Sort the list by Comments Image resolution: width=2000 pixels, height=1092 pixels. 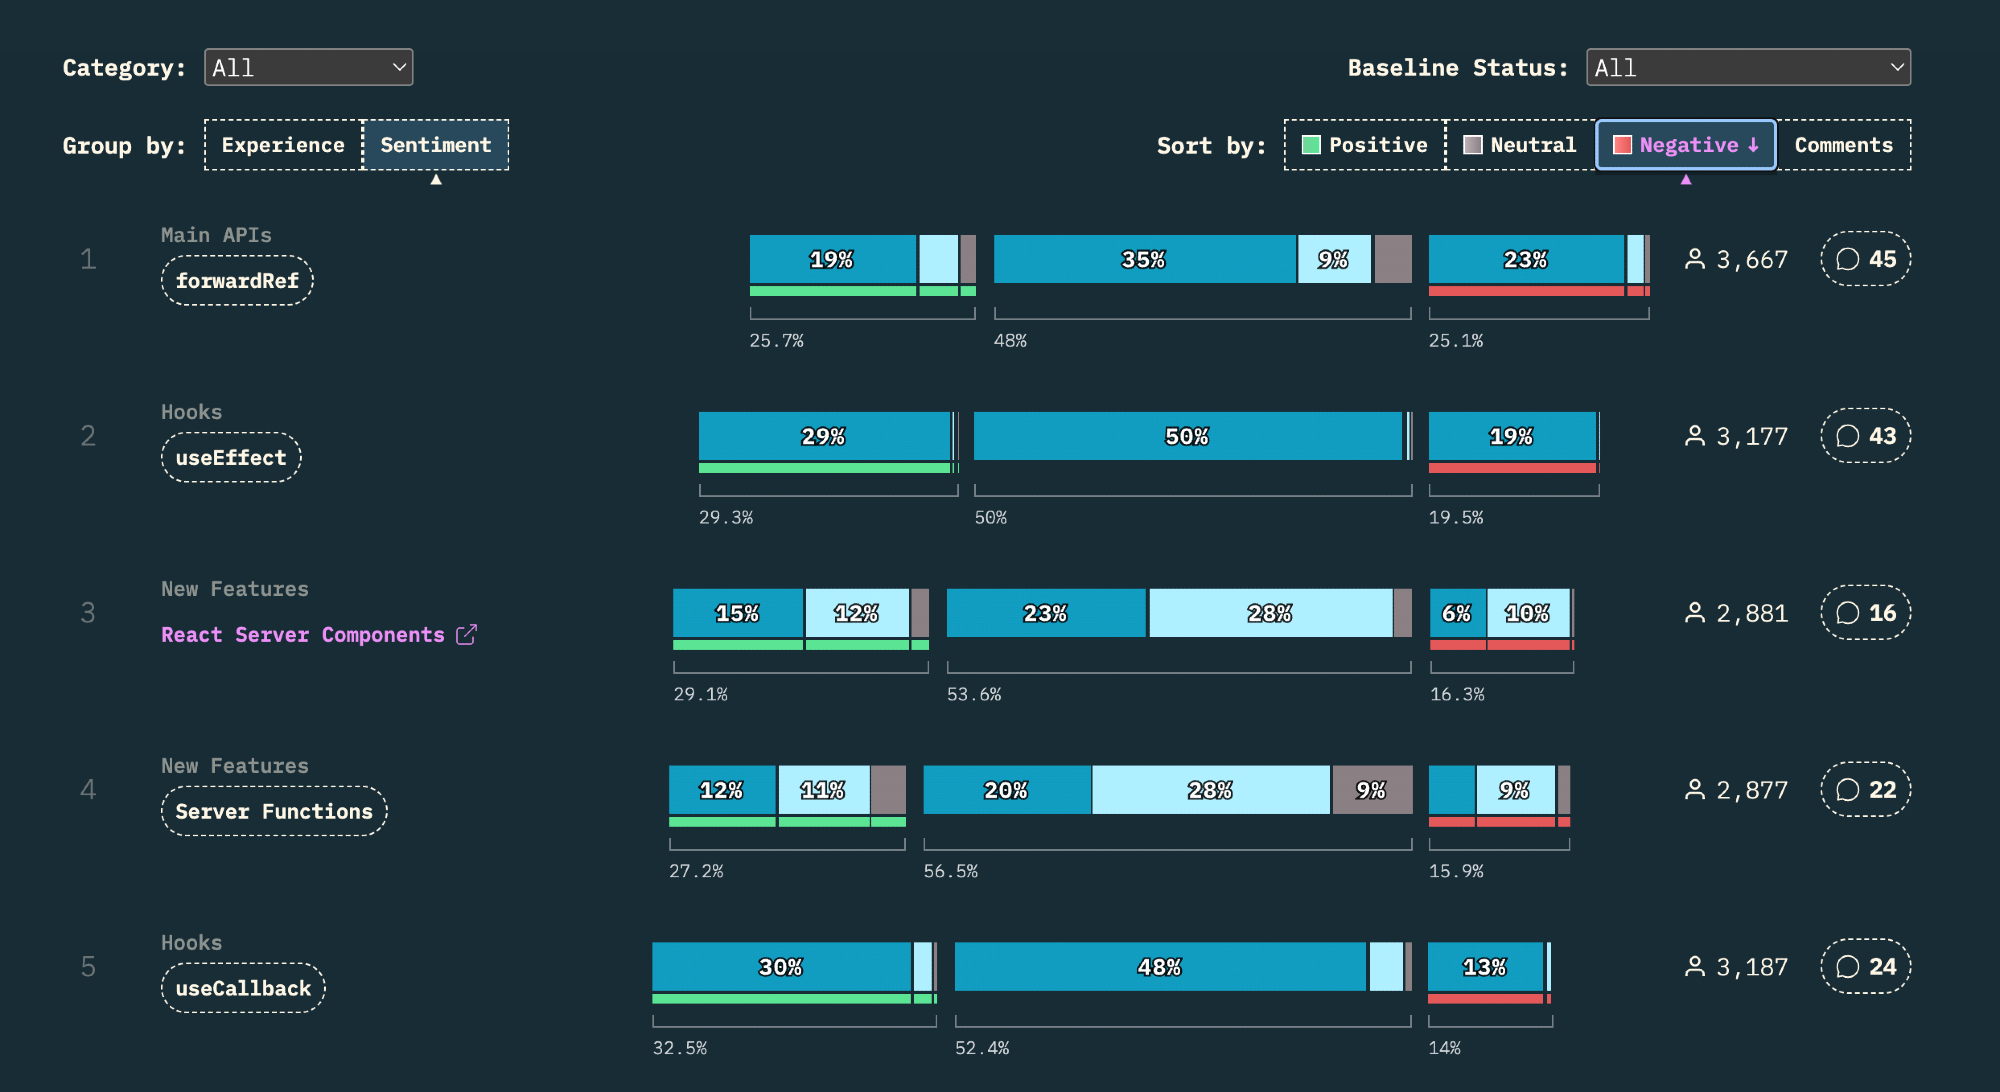tap(1843, 145)
